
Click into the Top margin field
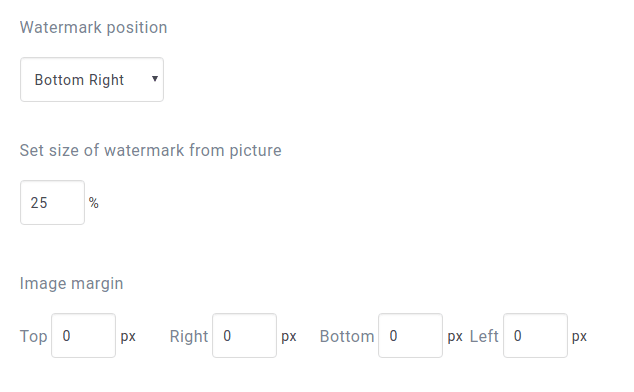[83, 335]
